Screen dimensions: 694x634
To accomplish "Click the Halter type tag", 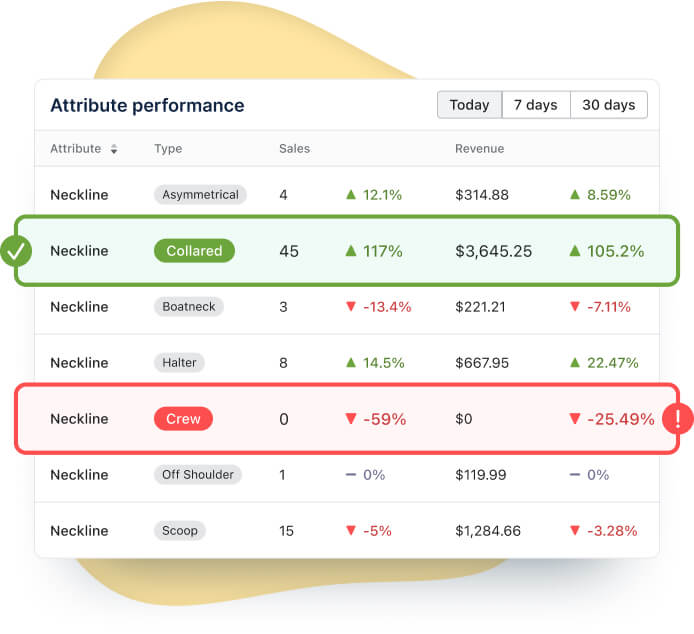I will click(180, 363).
